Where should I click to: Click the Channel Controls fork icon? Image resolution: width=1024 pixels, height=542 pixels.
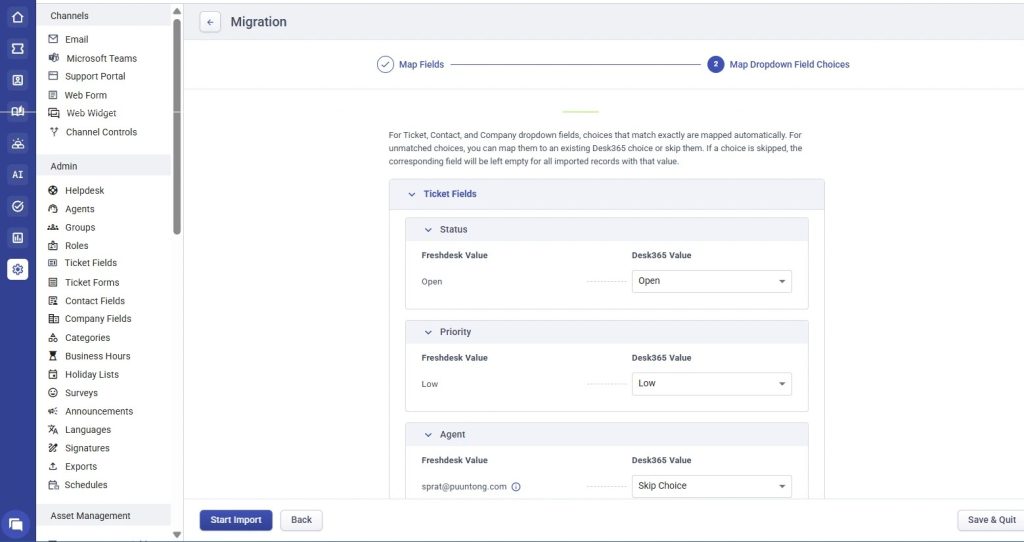[54, 131]
